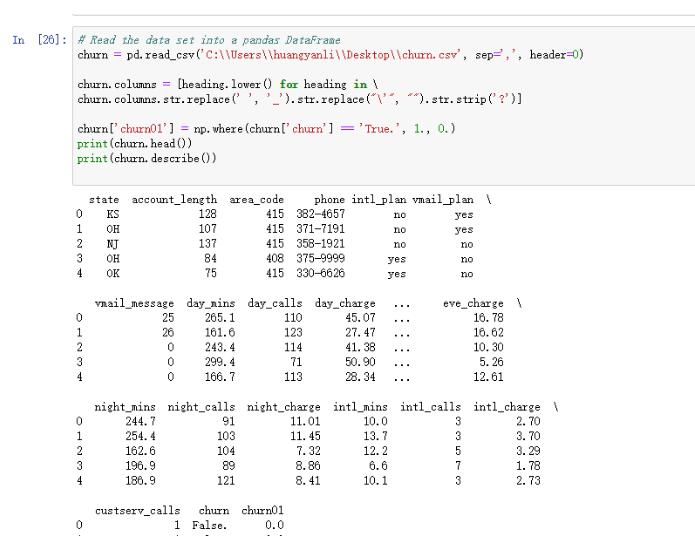This screenshot has height=536, width=695.
Task: Click phone number 382-4657
Action: (x=320, y=215)
